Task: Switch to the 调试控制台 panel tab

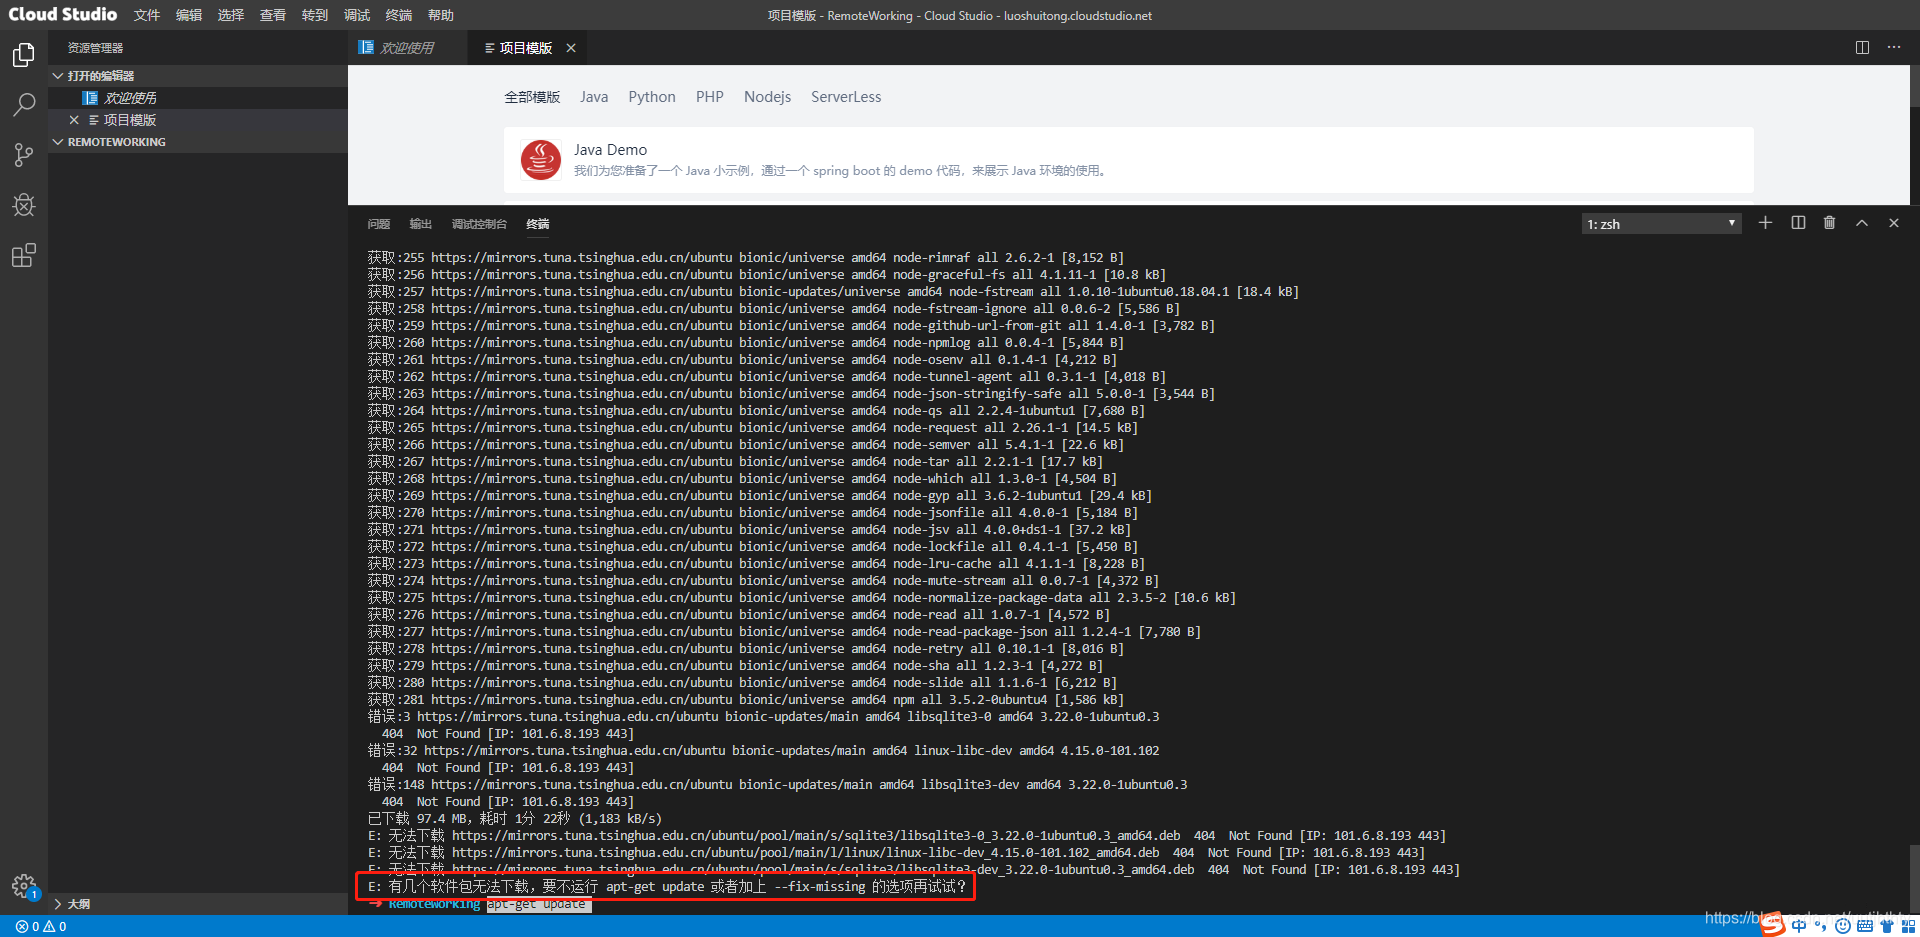Action: tap(479, 224)
